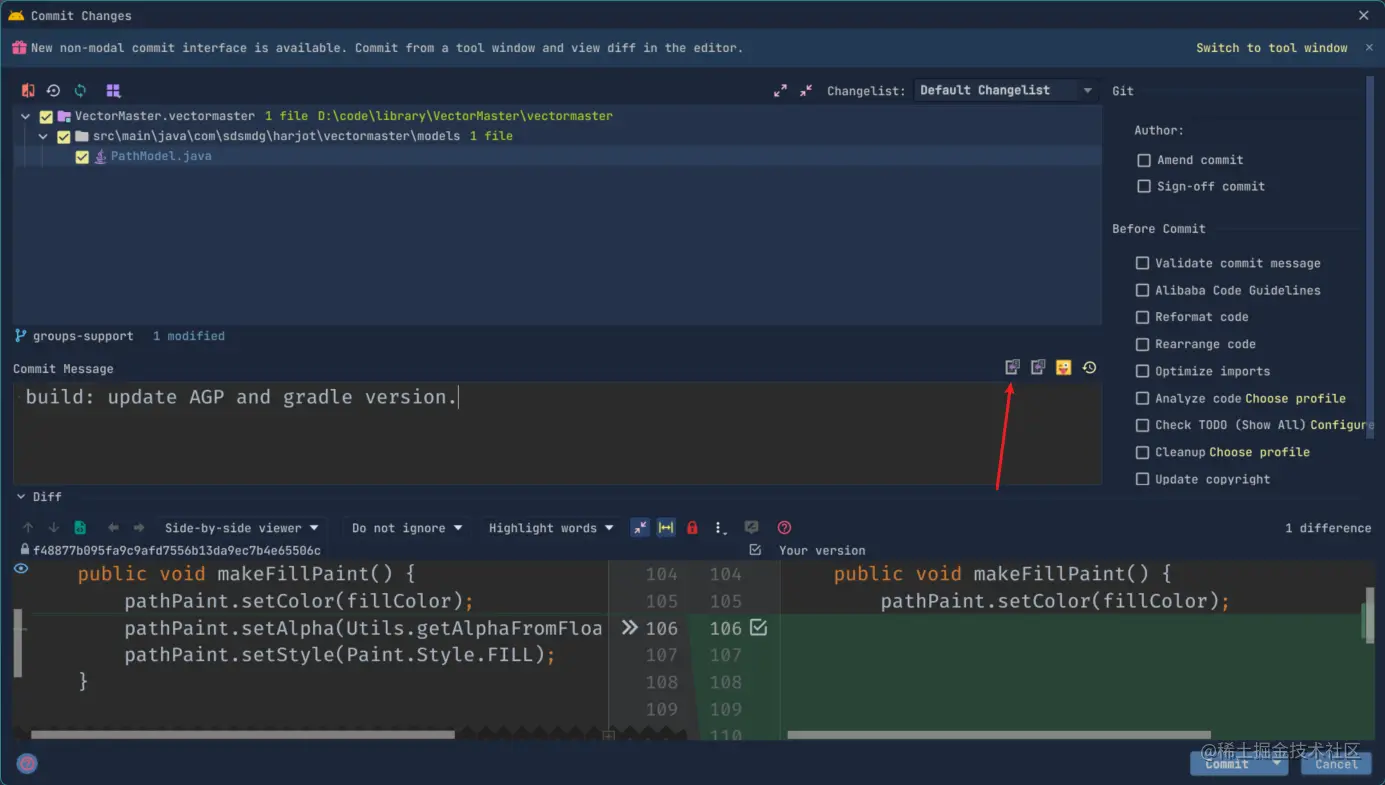Open the Highlight words dropdown
The width and height of the screenshot is (1385, 785).
coord(551,528)
